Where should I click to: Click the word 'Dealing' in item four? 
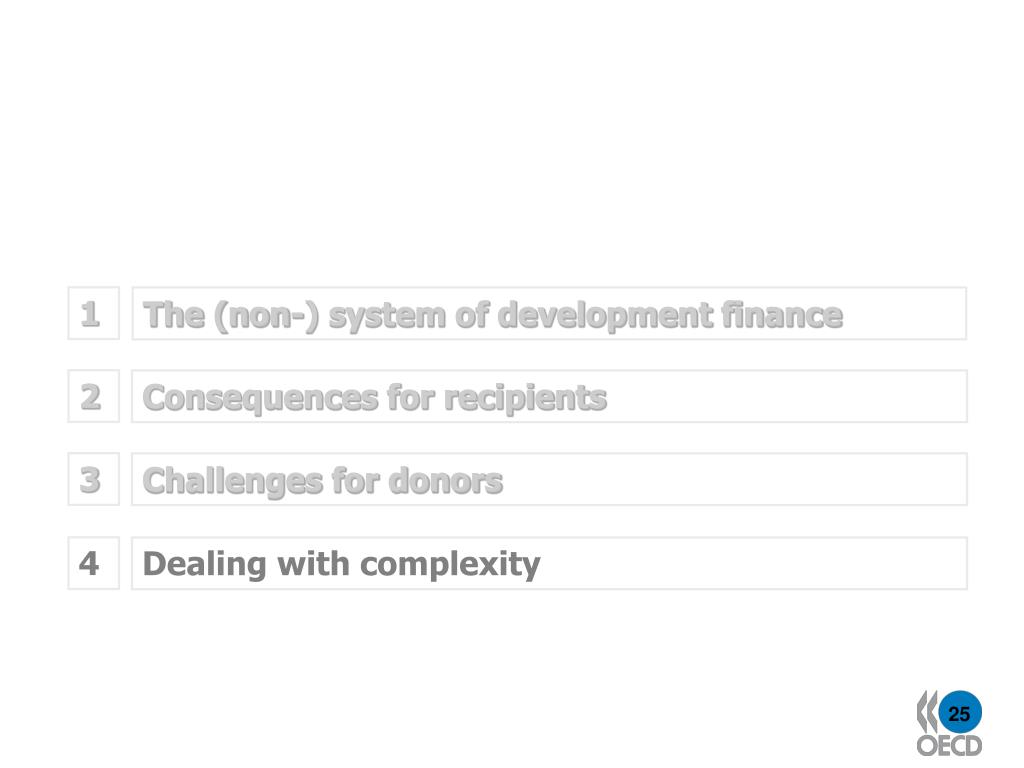[204, 566]
